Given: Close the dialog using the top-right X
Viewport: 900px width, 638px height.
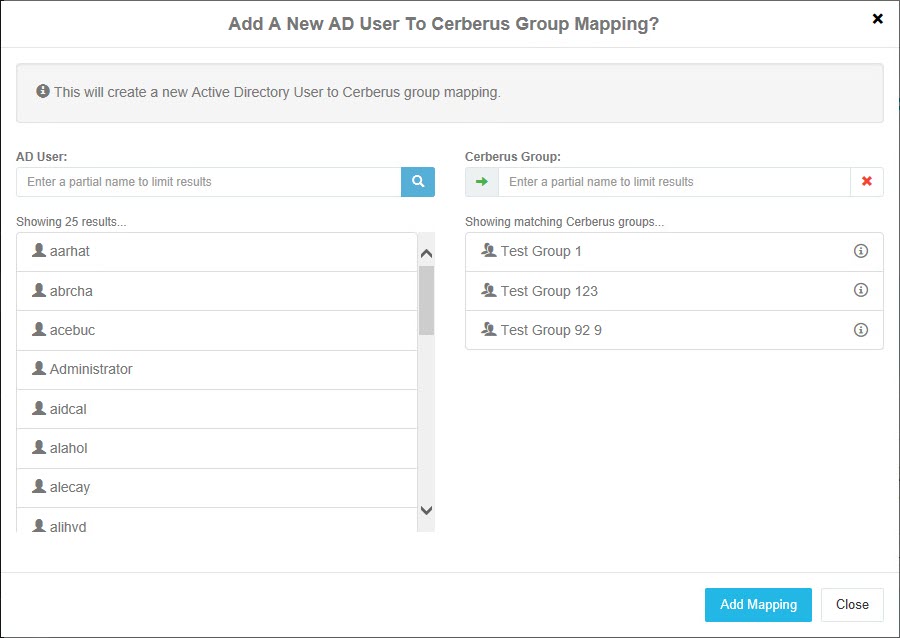Looking at the screenshot, I should click(x=877, y=19).
